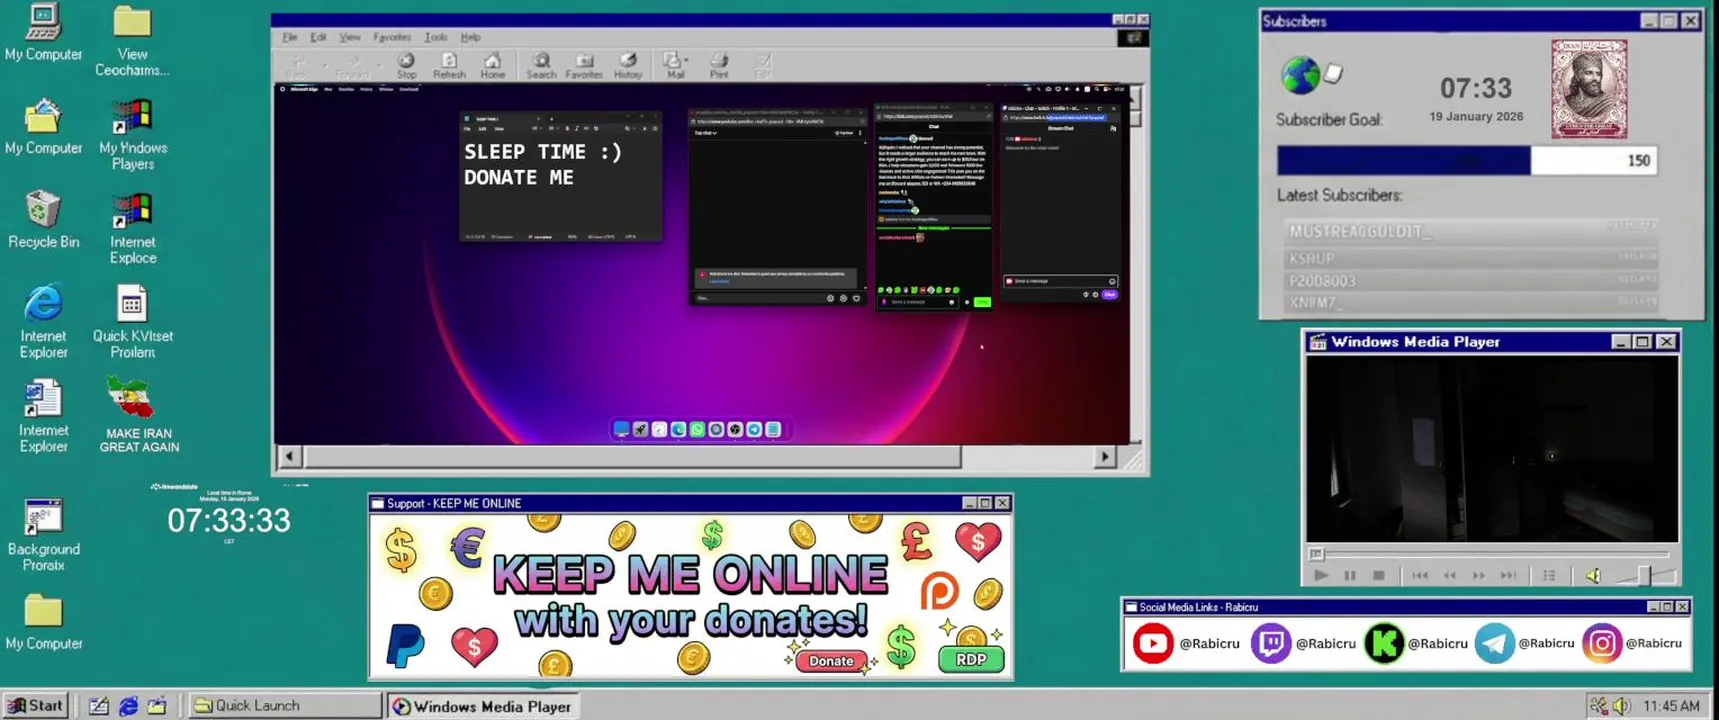
Task: Open the History toolbar icon
Action: point(628,66)
